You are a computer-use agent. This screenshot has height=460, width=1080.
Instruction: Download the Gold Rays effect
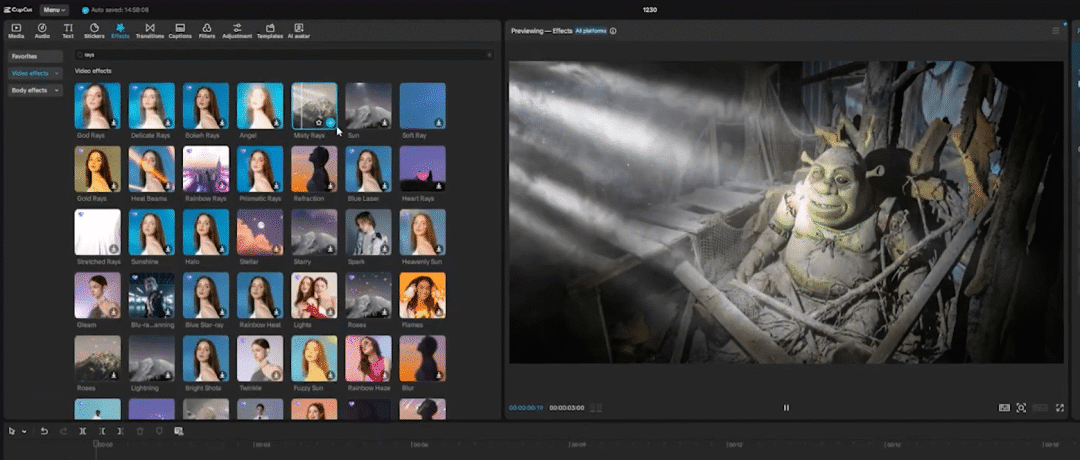click(x=114, y=186)
